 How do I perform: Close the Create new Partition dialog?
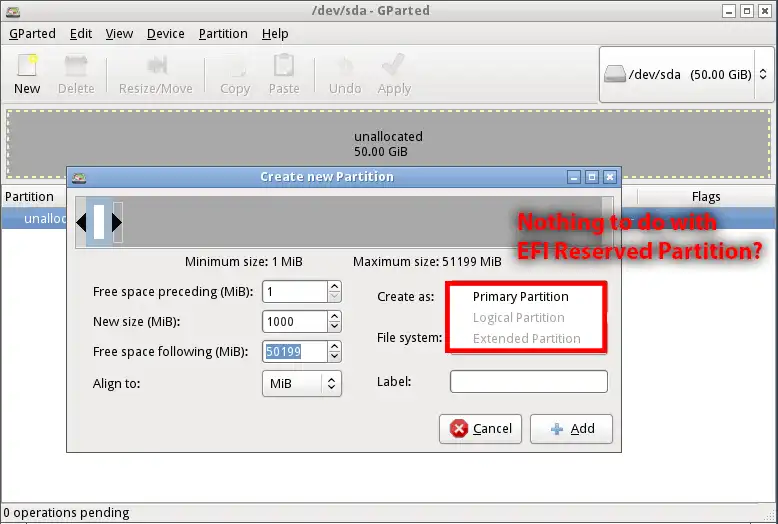point(610,177)
